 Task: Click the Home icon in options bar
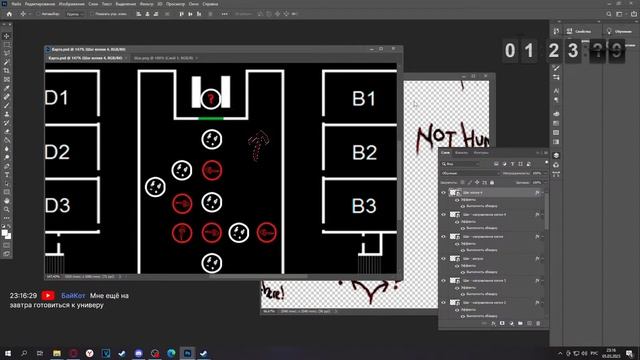pyautogui.click(x=9, y=14)
